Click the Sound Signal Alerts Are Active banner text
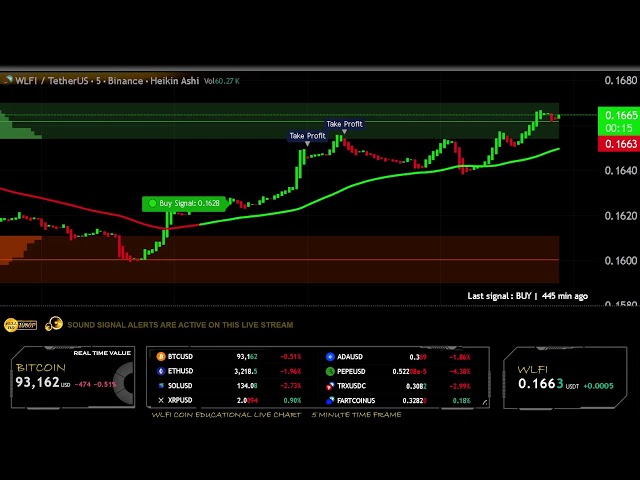Screen dimensions: 640x480 coord(180,325)
